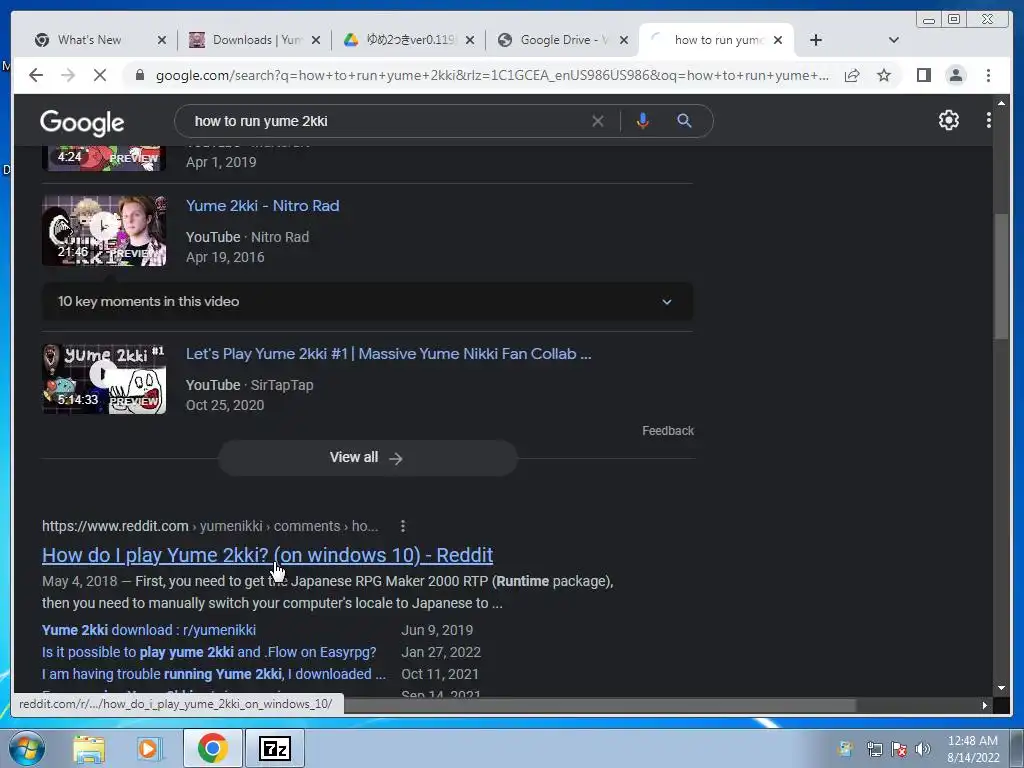The height and width of the screenshot is (768, 1024).
Task: Open the Google page vertical dots menu
Action: (x=988, y=120)
